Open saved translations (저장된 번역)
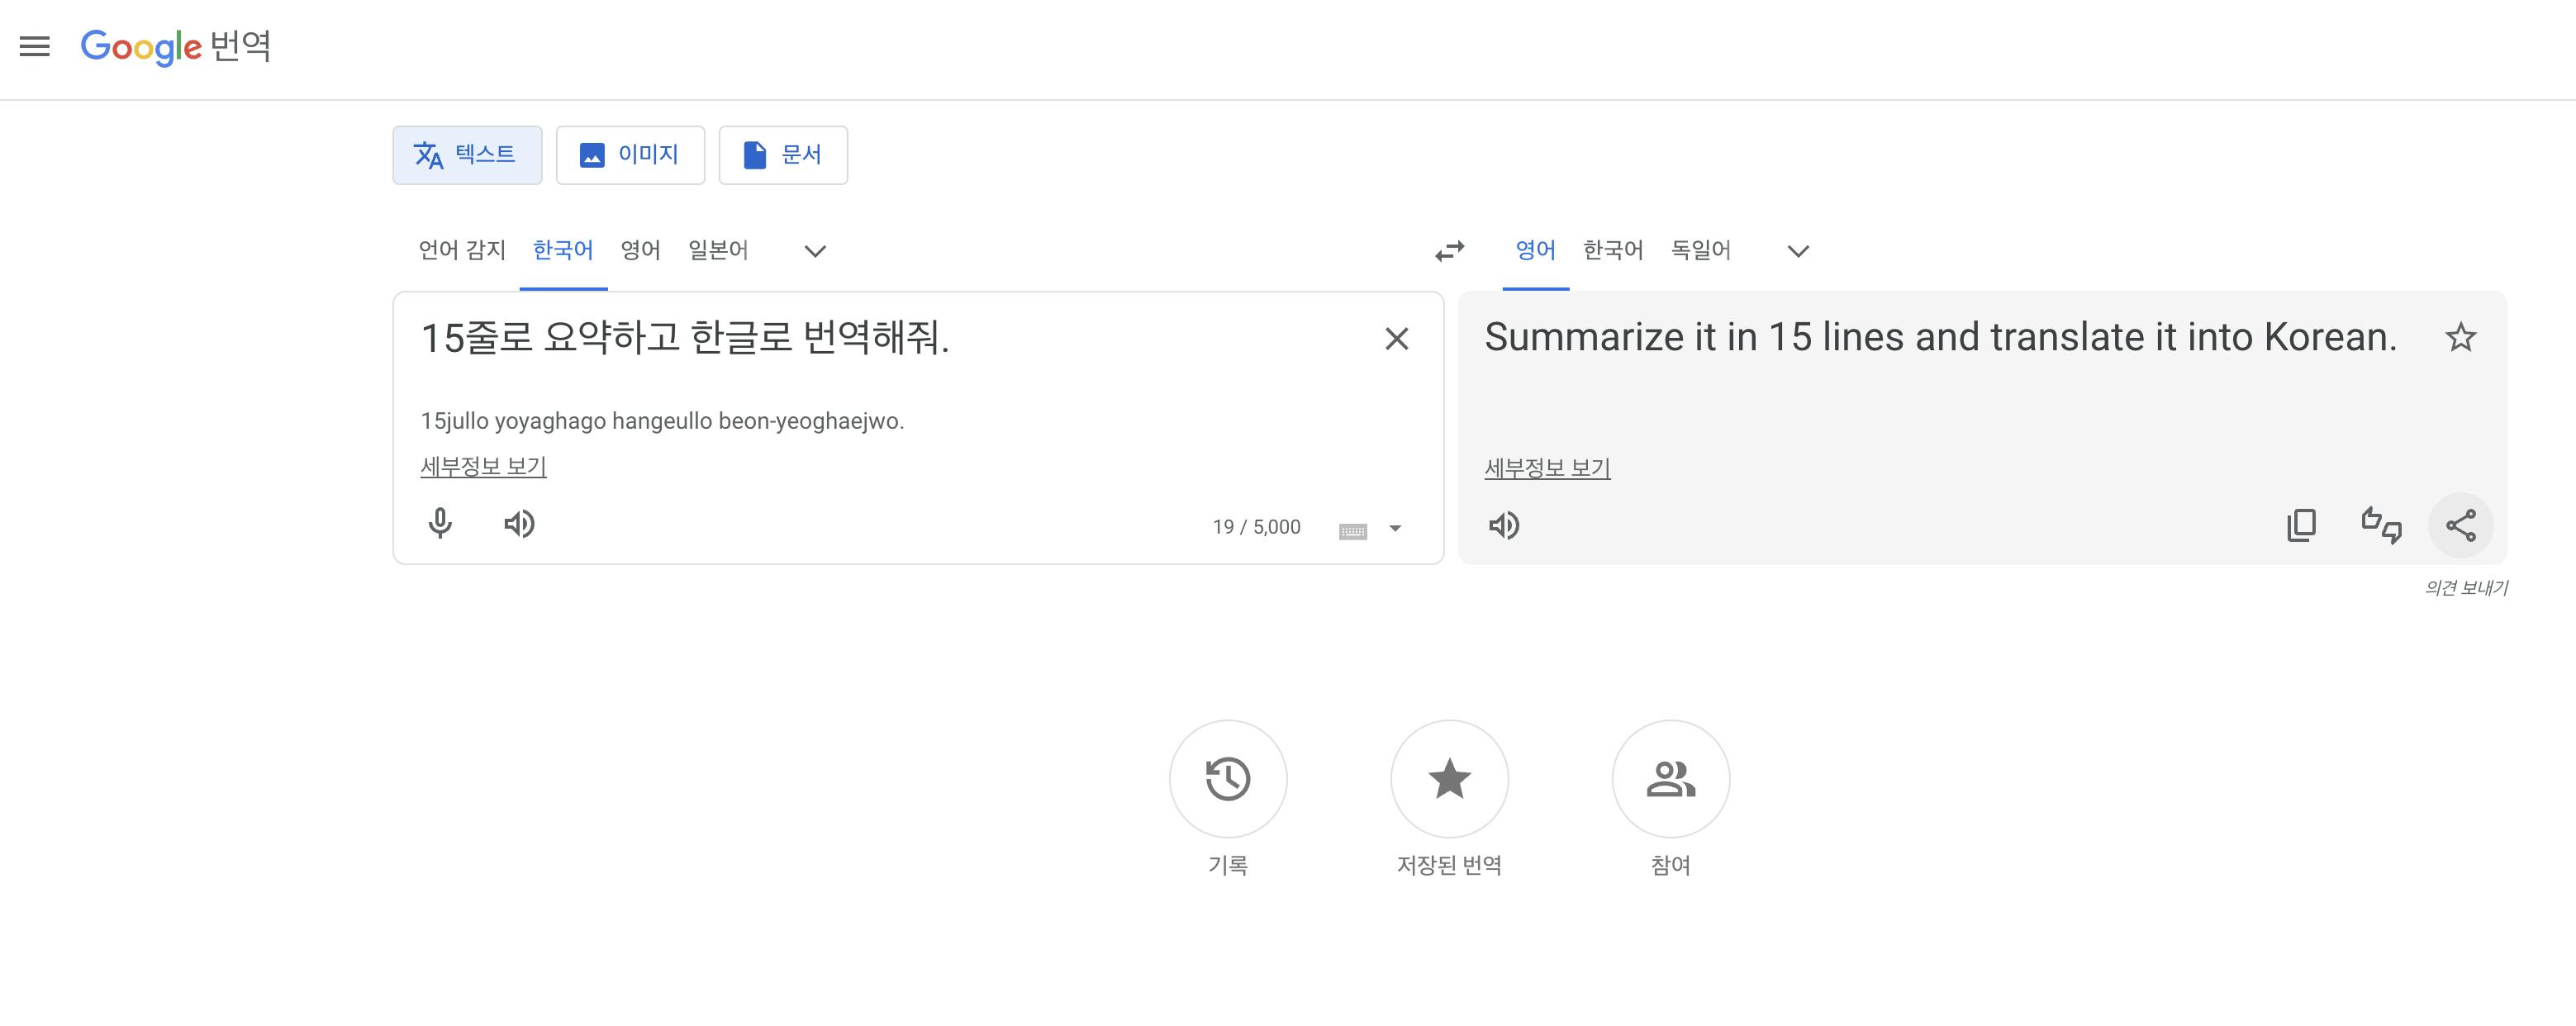Image resolution: width=2576 pixels, height=1026 pixels. tap(1449, 779)
